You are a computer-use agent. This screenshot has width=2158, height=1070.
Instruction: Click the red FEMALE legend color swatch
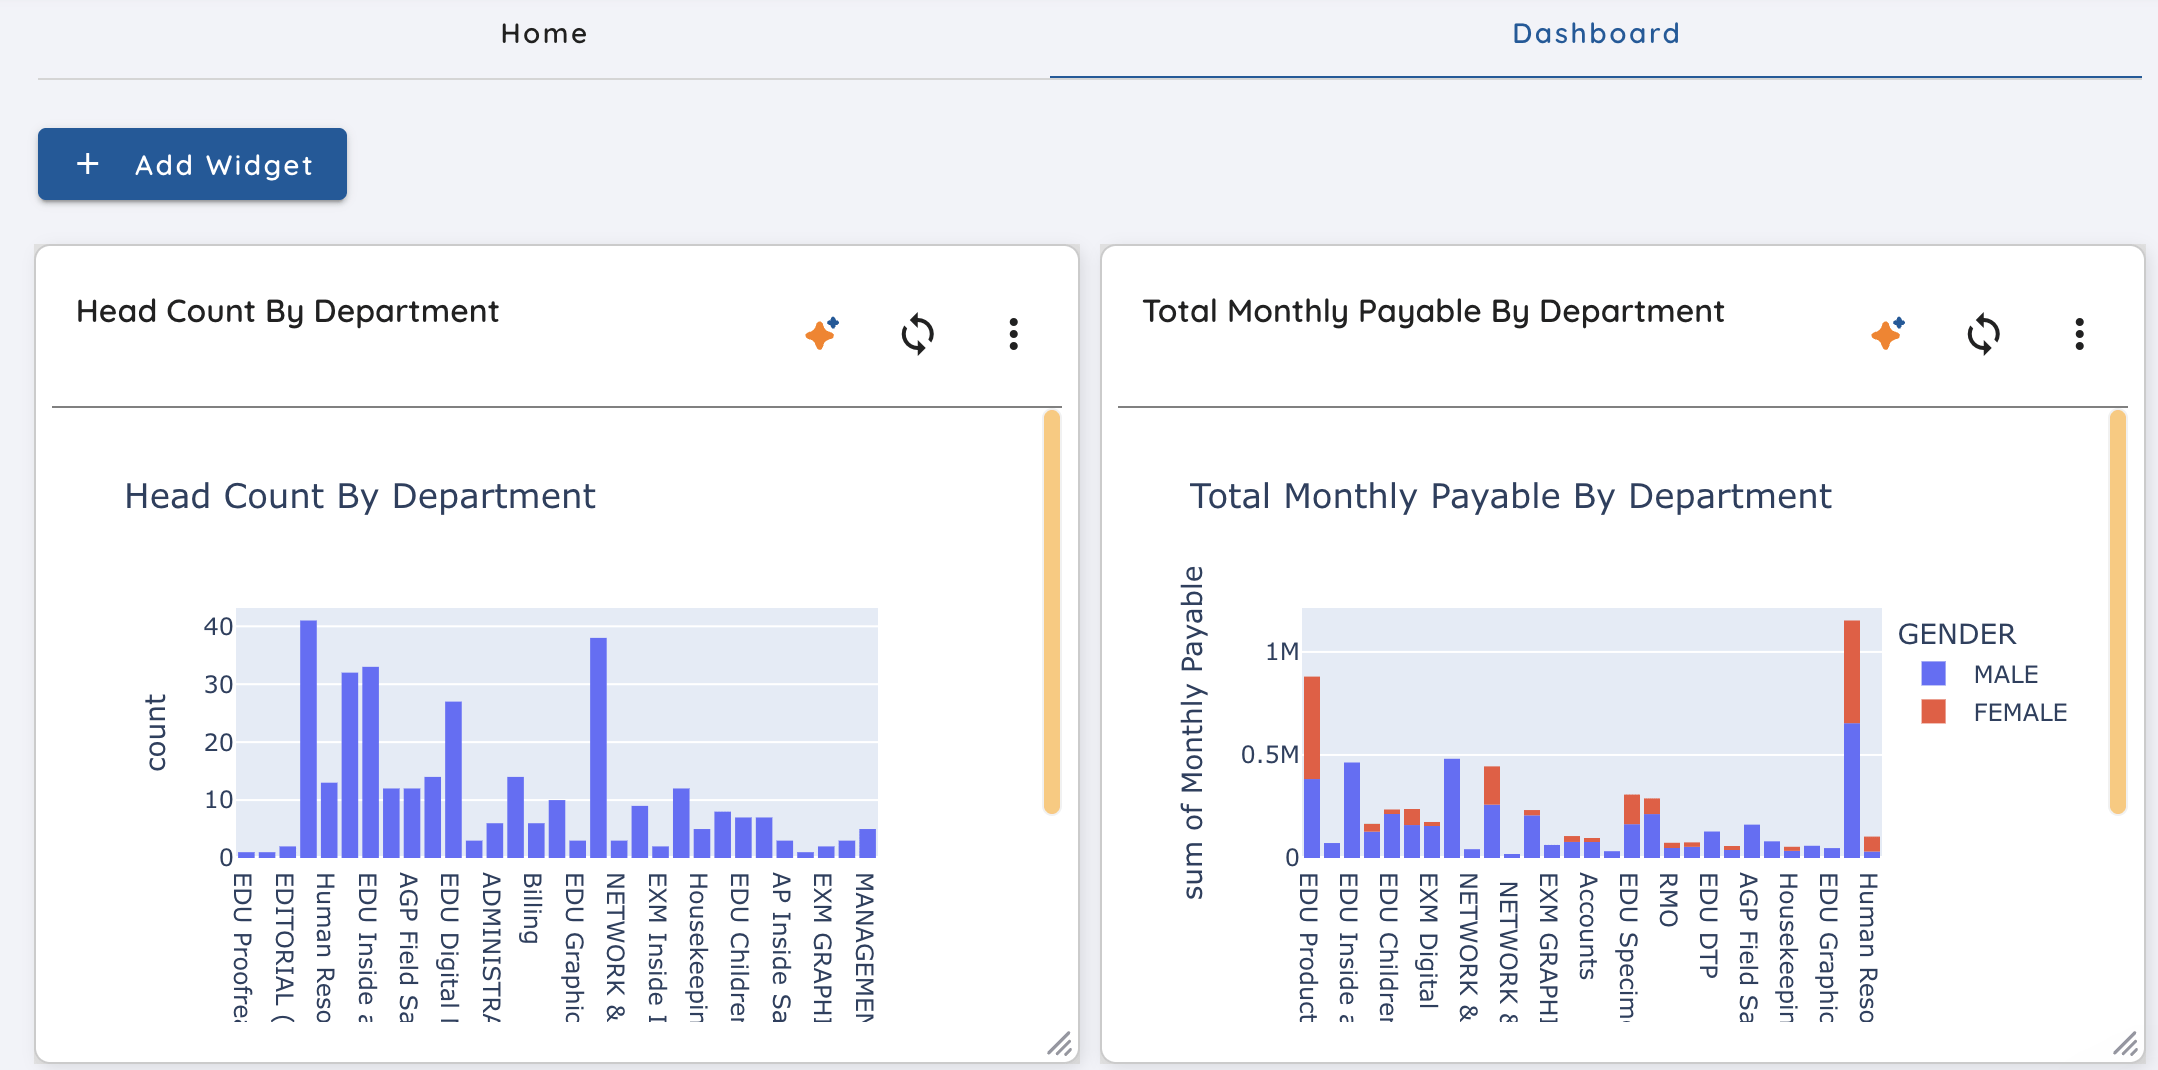coord(1933,712)
